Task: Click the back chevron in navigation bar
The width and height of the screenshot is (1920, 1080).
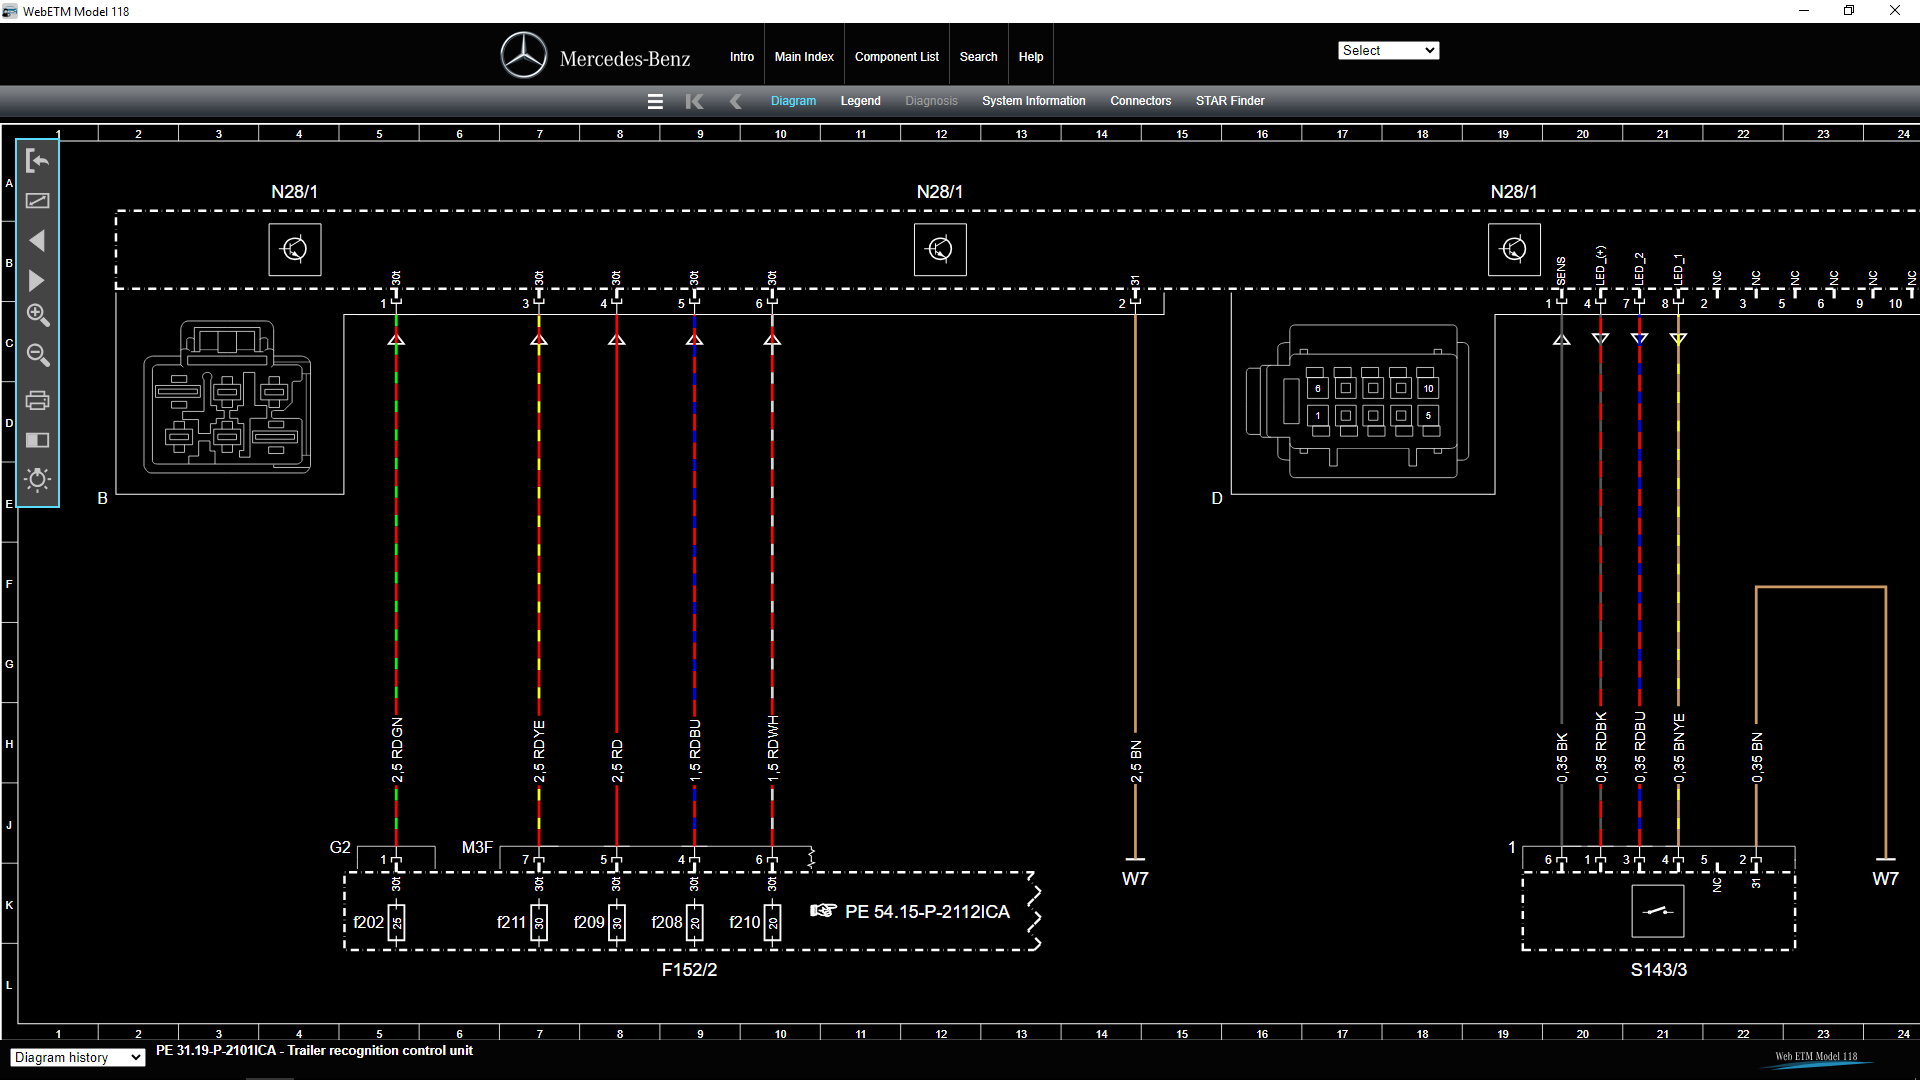Action: pyautogui.click(x=736, y=101)
